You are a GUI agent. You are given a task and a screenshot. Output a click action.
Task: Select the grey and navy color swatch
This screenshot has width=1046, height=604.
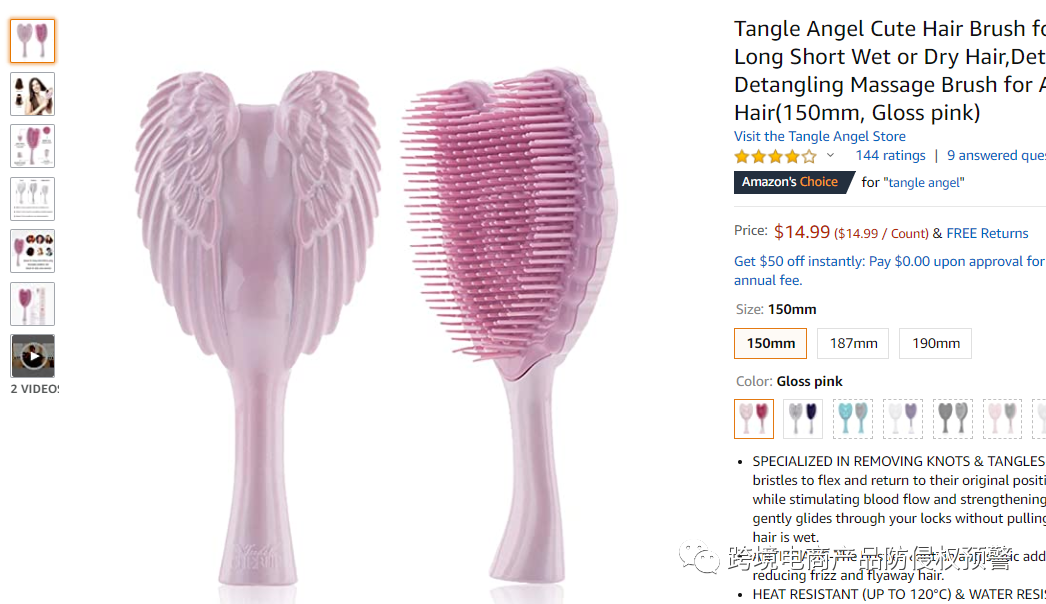pos(803,419)
